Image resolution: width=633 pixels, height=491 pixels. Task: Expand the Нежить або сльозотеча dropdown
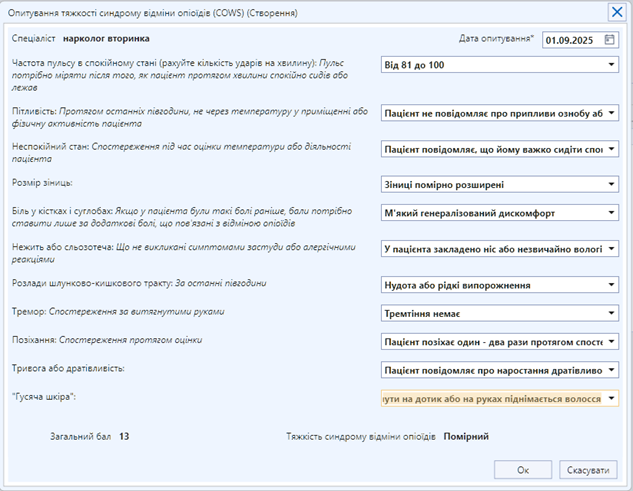point(610,248)
